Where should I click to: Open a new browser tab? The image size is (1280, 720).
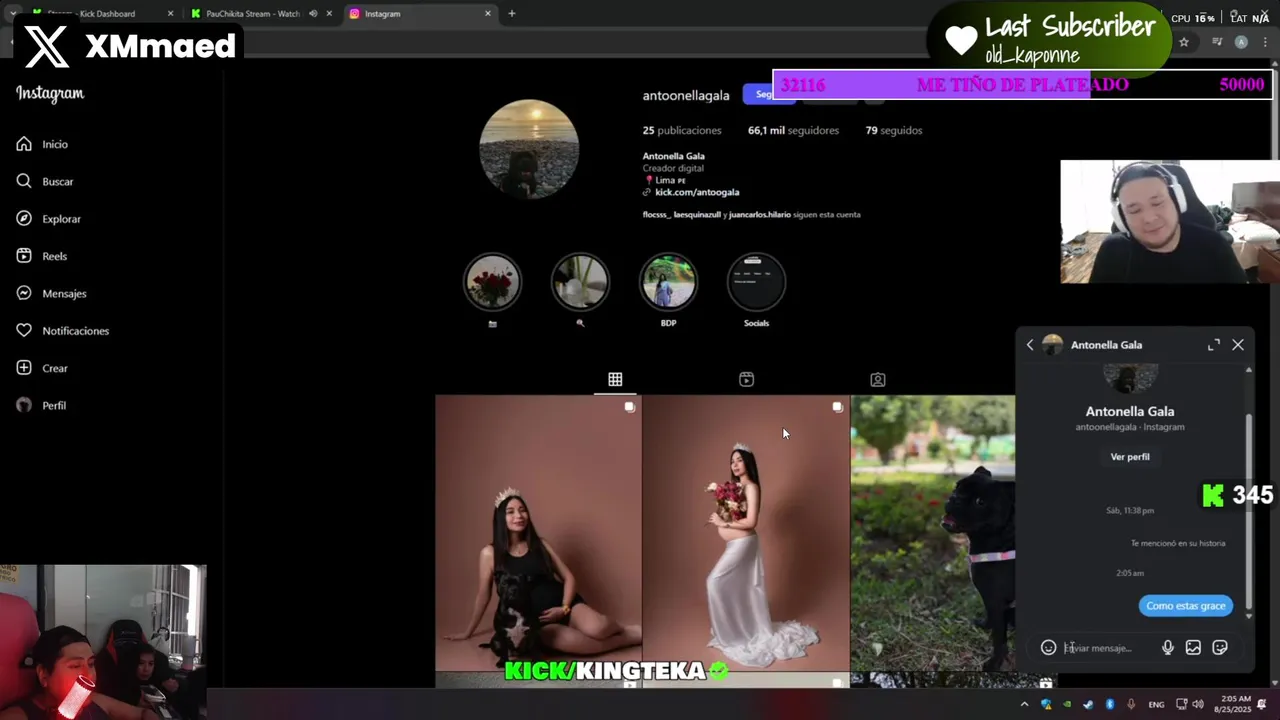pos(512,14)
